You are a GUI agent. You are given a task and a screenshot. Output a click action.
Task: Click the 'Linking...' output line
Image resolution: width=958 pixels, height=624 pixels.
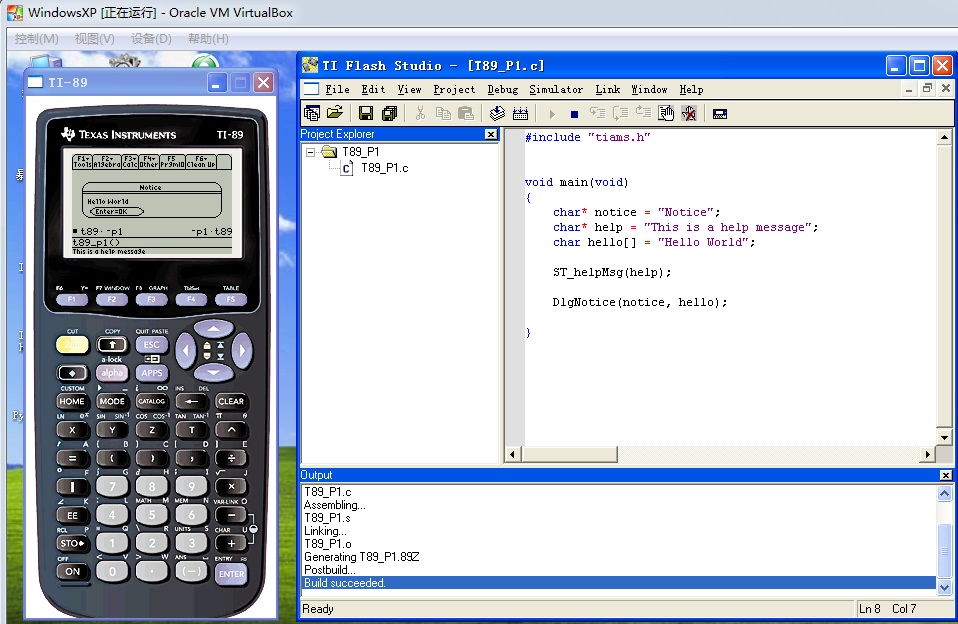pyautogui.click(x=325, y=530)
